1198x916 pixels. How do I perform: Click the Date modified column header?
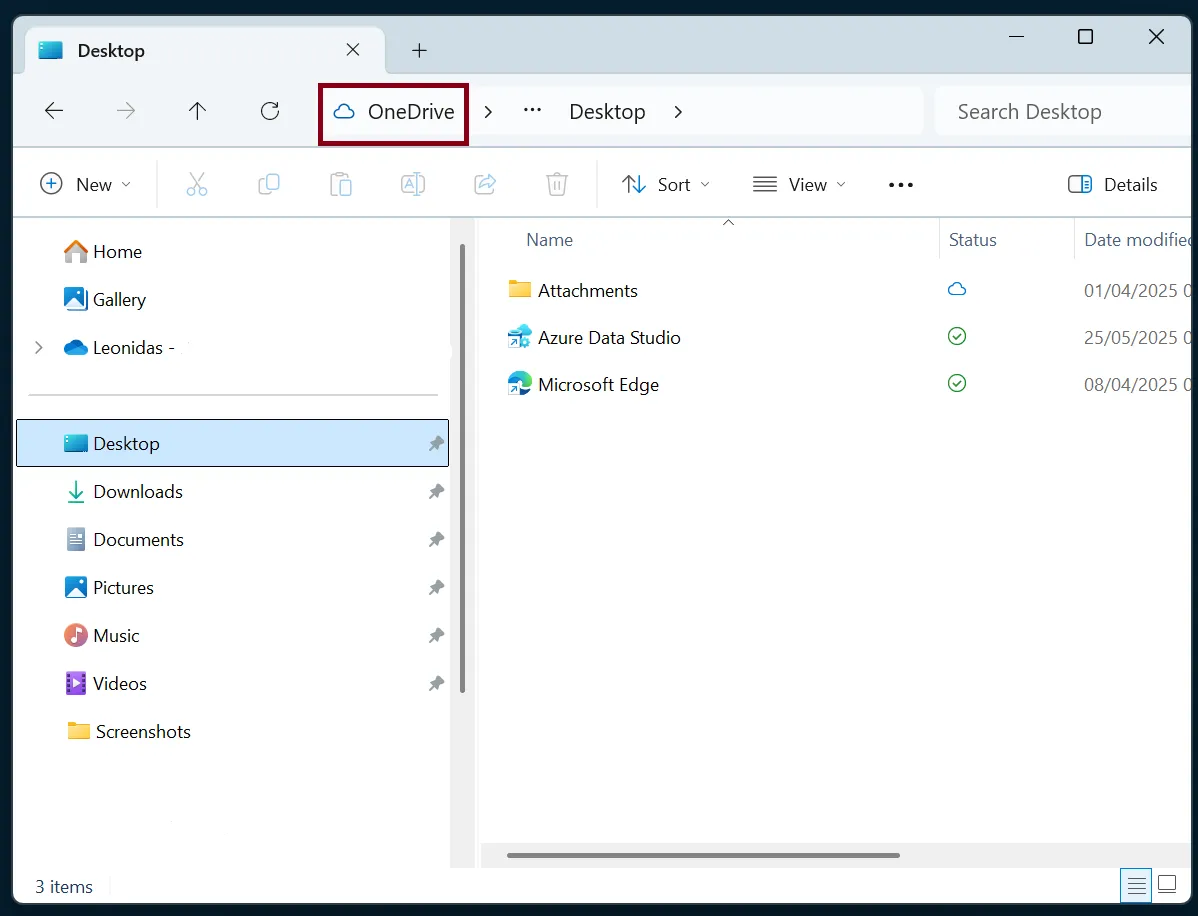[1137, 240]
